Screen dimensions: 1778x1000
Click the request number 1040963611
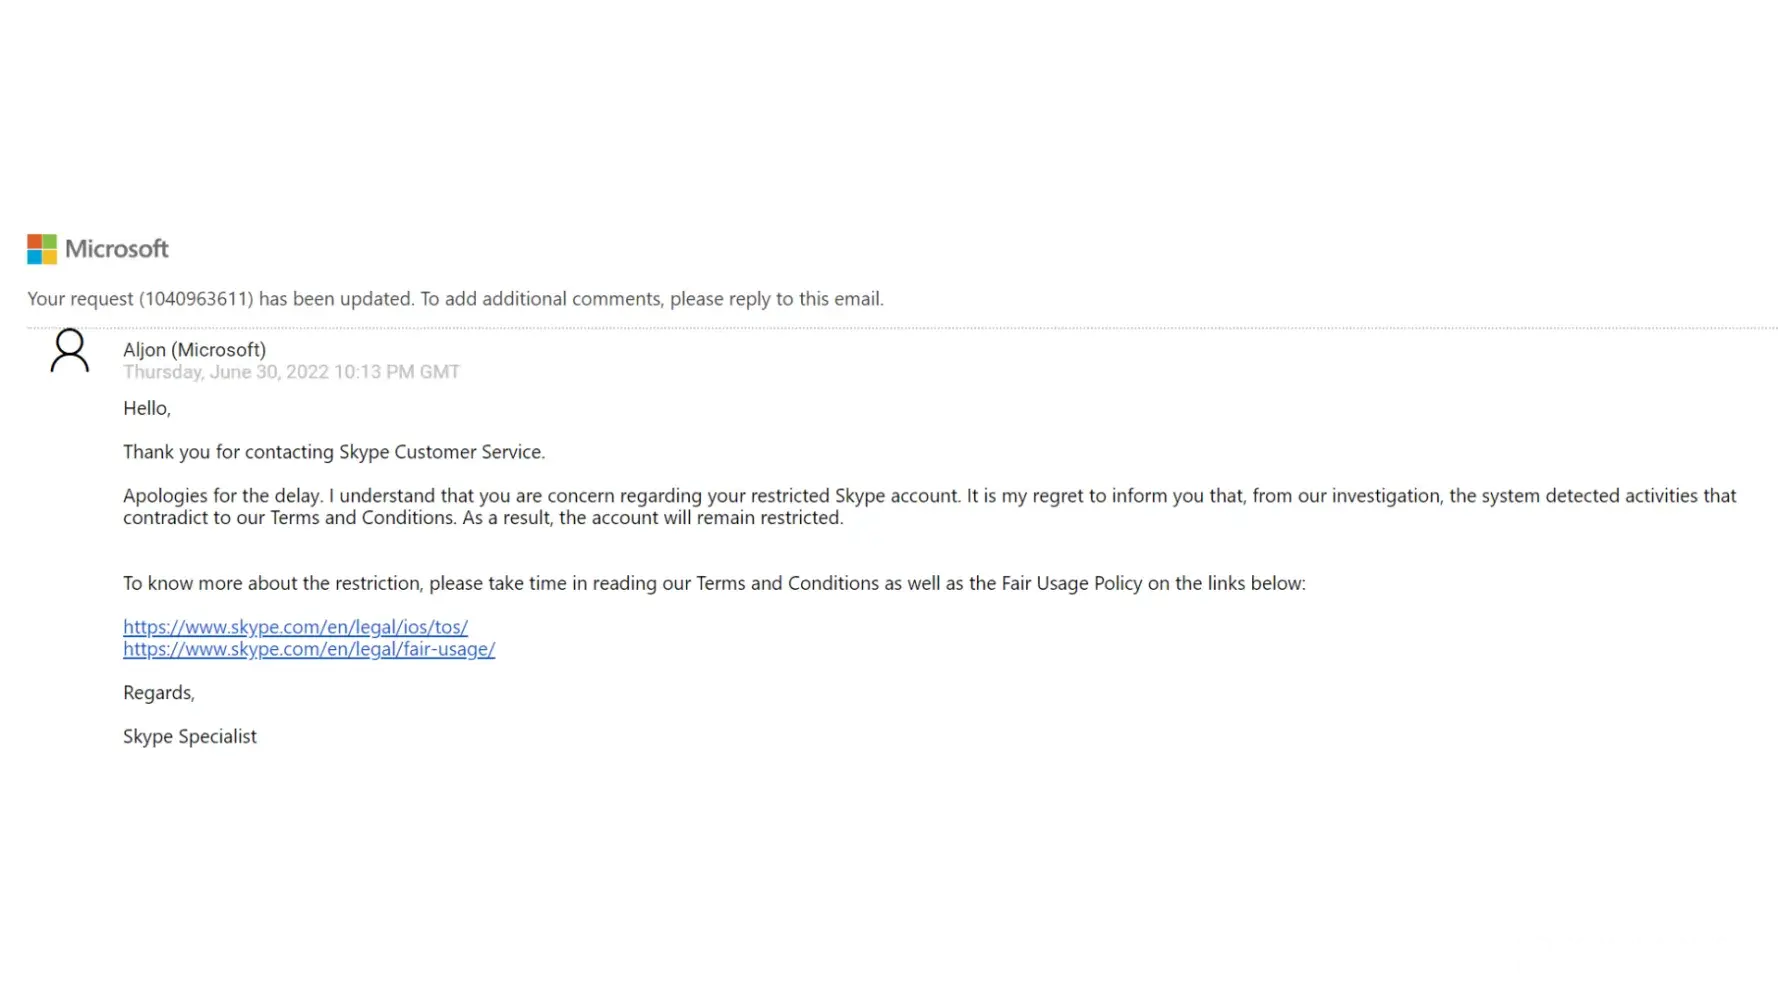196,299
